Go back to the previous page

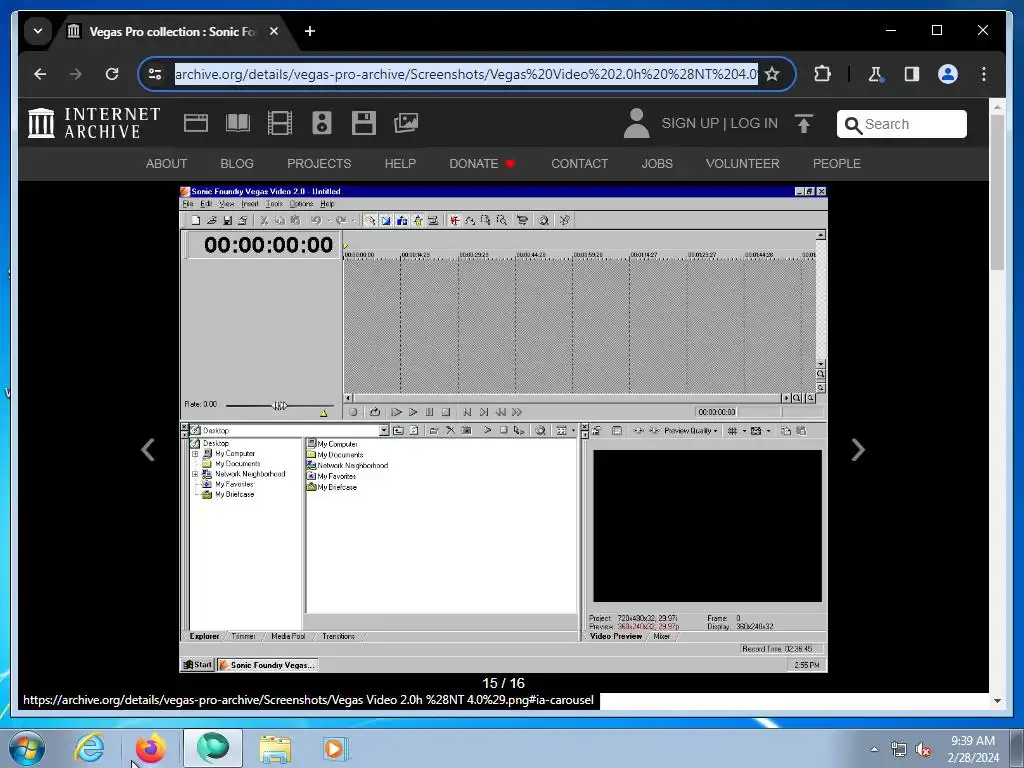click(40, 74)
